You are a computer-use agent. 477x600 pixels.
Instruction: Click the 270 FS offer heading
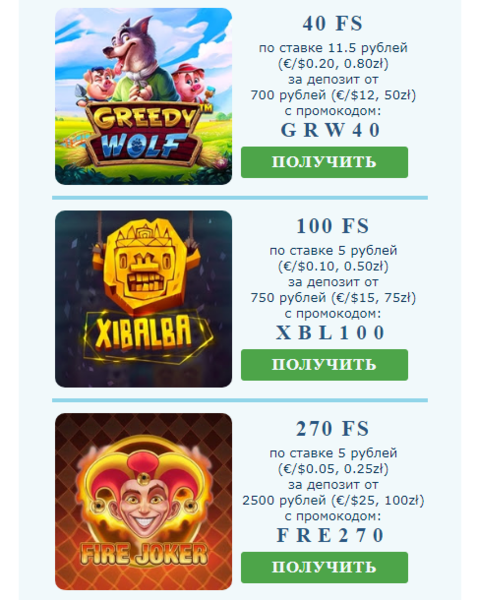coord(332,428)
